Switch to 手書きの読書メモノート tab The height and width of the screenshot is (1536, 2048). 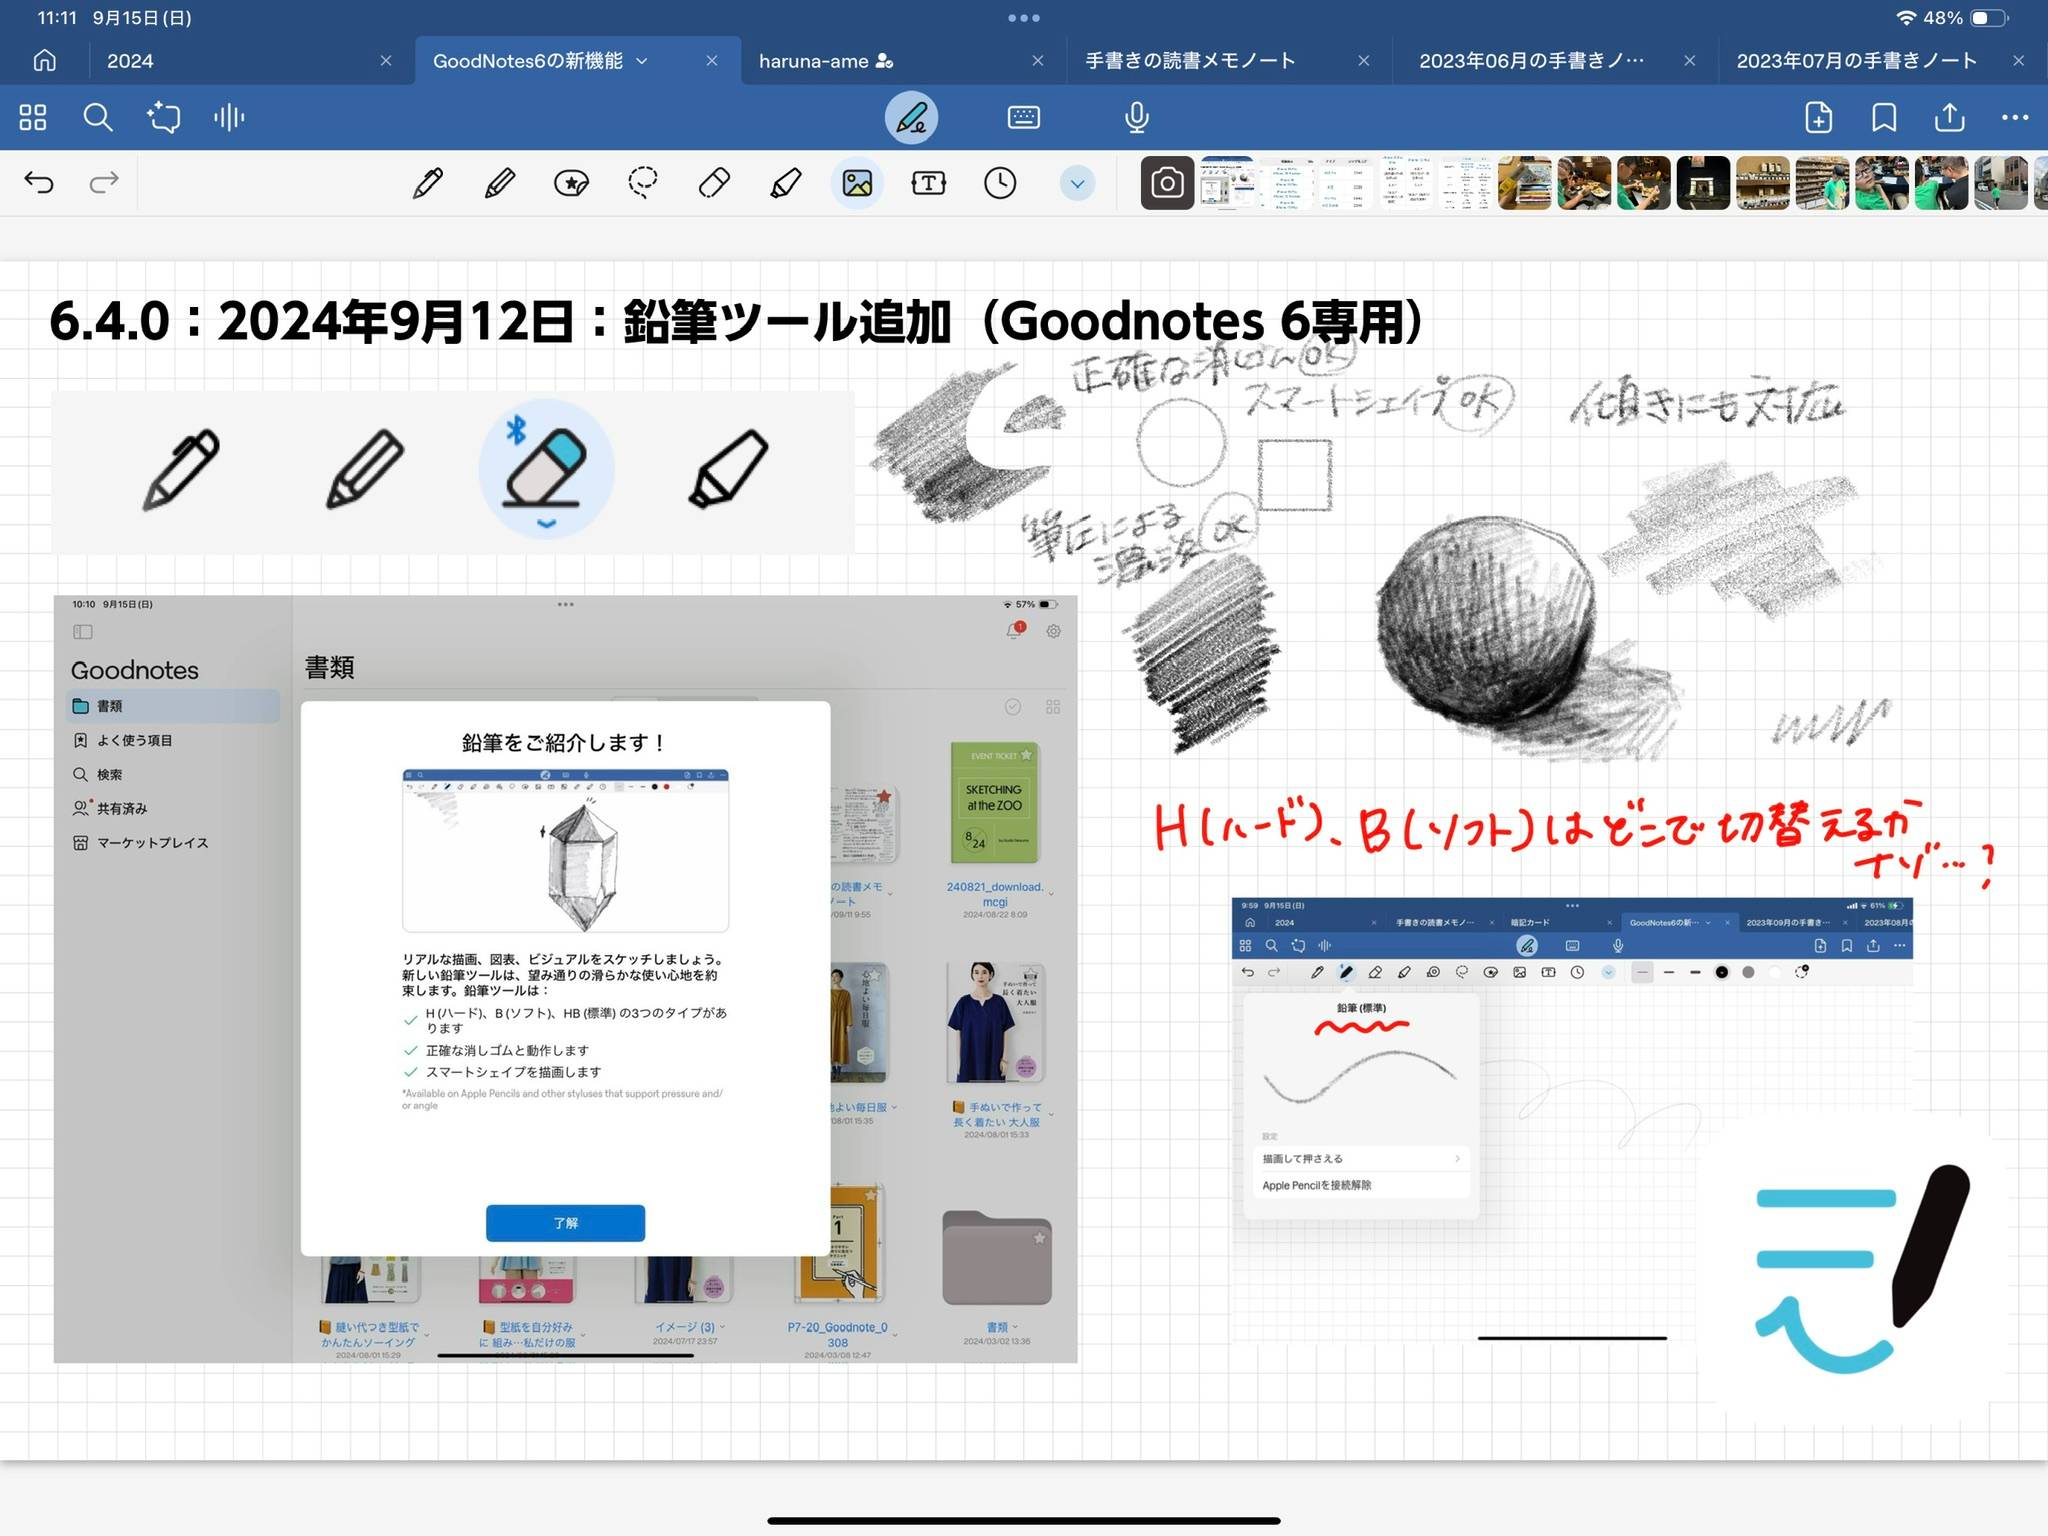click(1190, 61)
